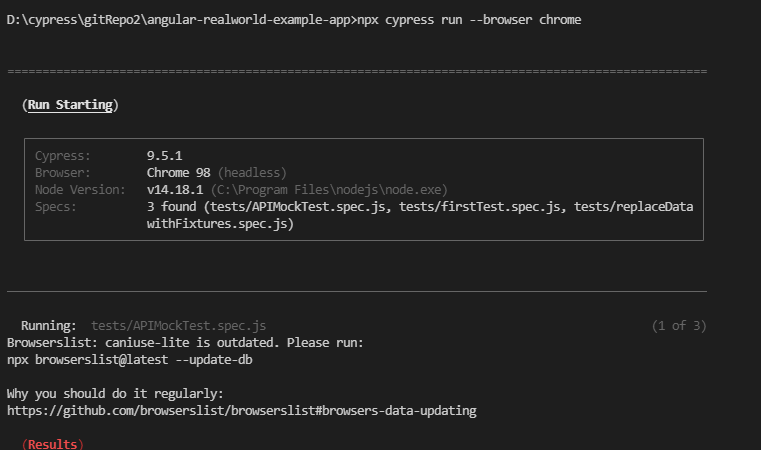Click the Chrome 98 browser value
This screenshot has width=761, height=450.
click(x=179, y=173)
